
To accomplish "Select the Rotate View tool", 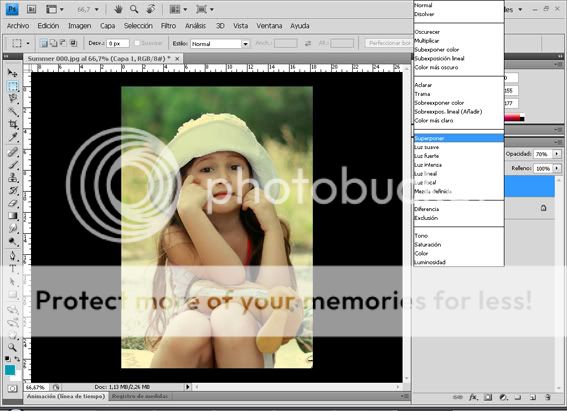I will tap(151, 9).
